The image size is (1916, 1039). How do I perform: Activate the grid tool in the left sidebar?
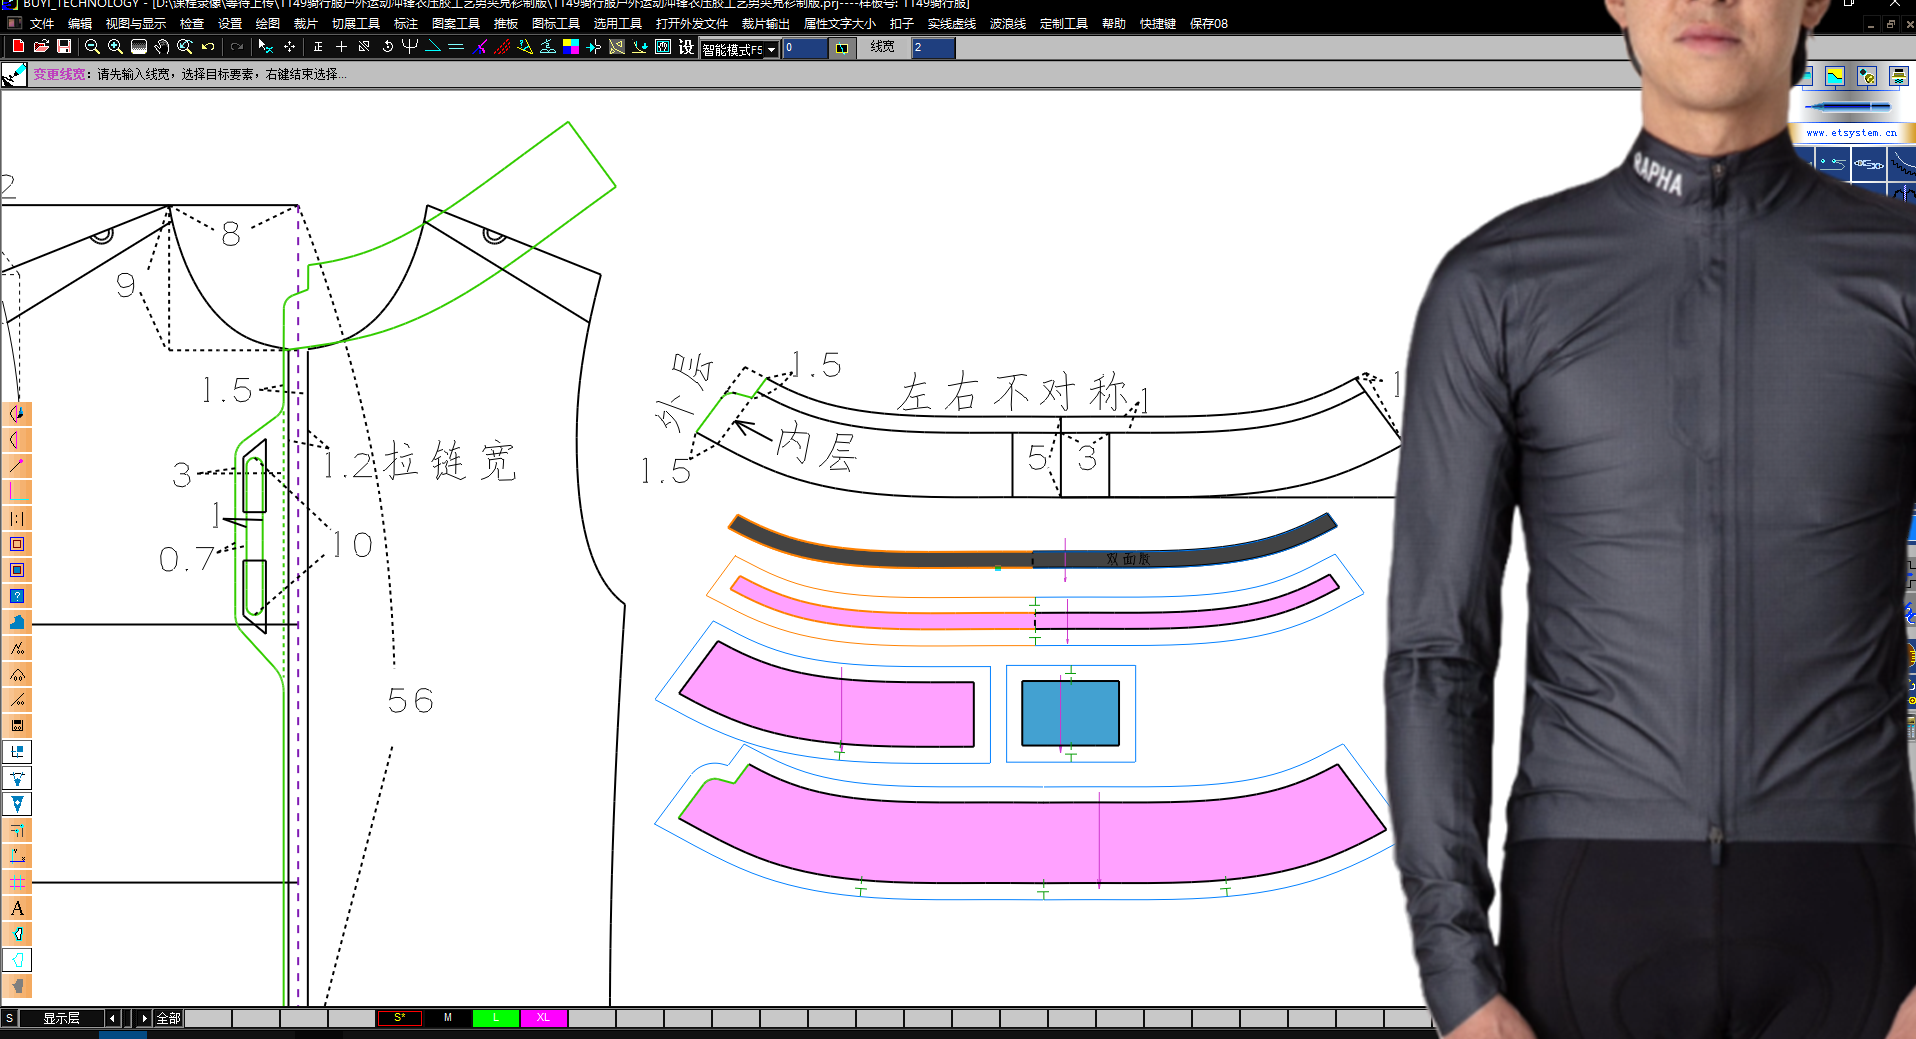pos(17,882)
